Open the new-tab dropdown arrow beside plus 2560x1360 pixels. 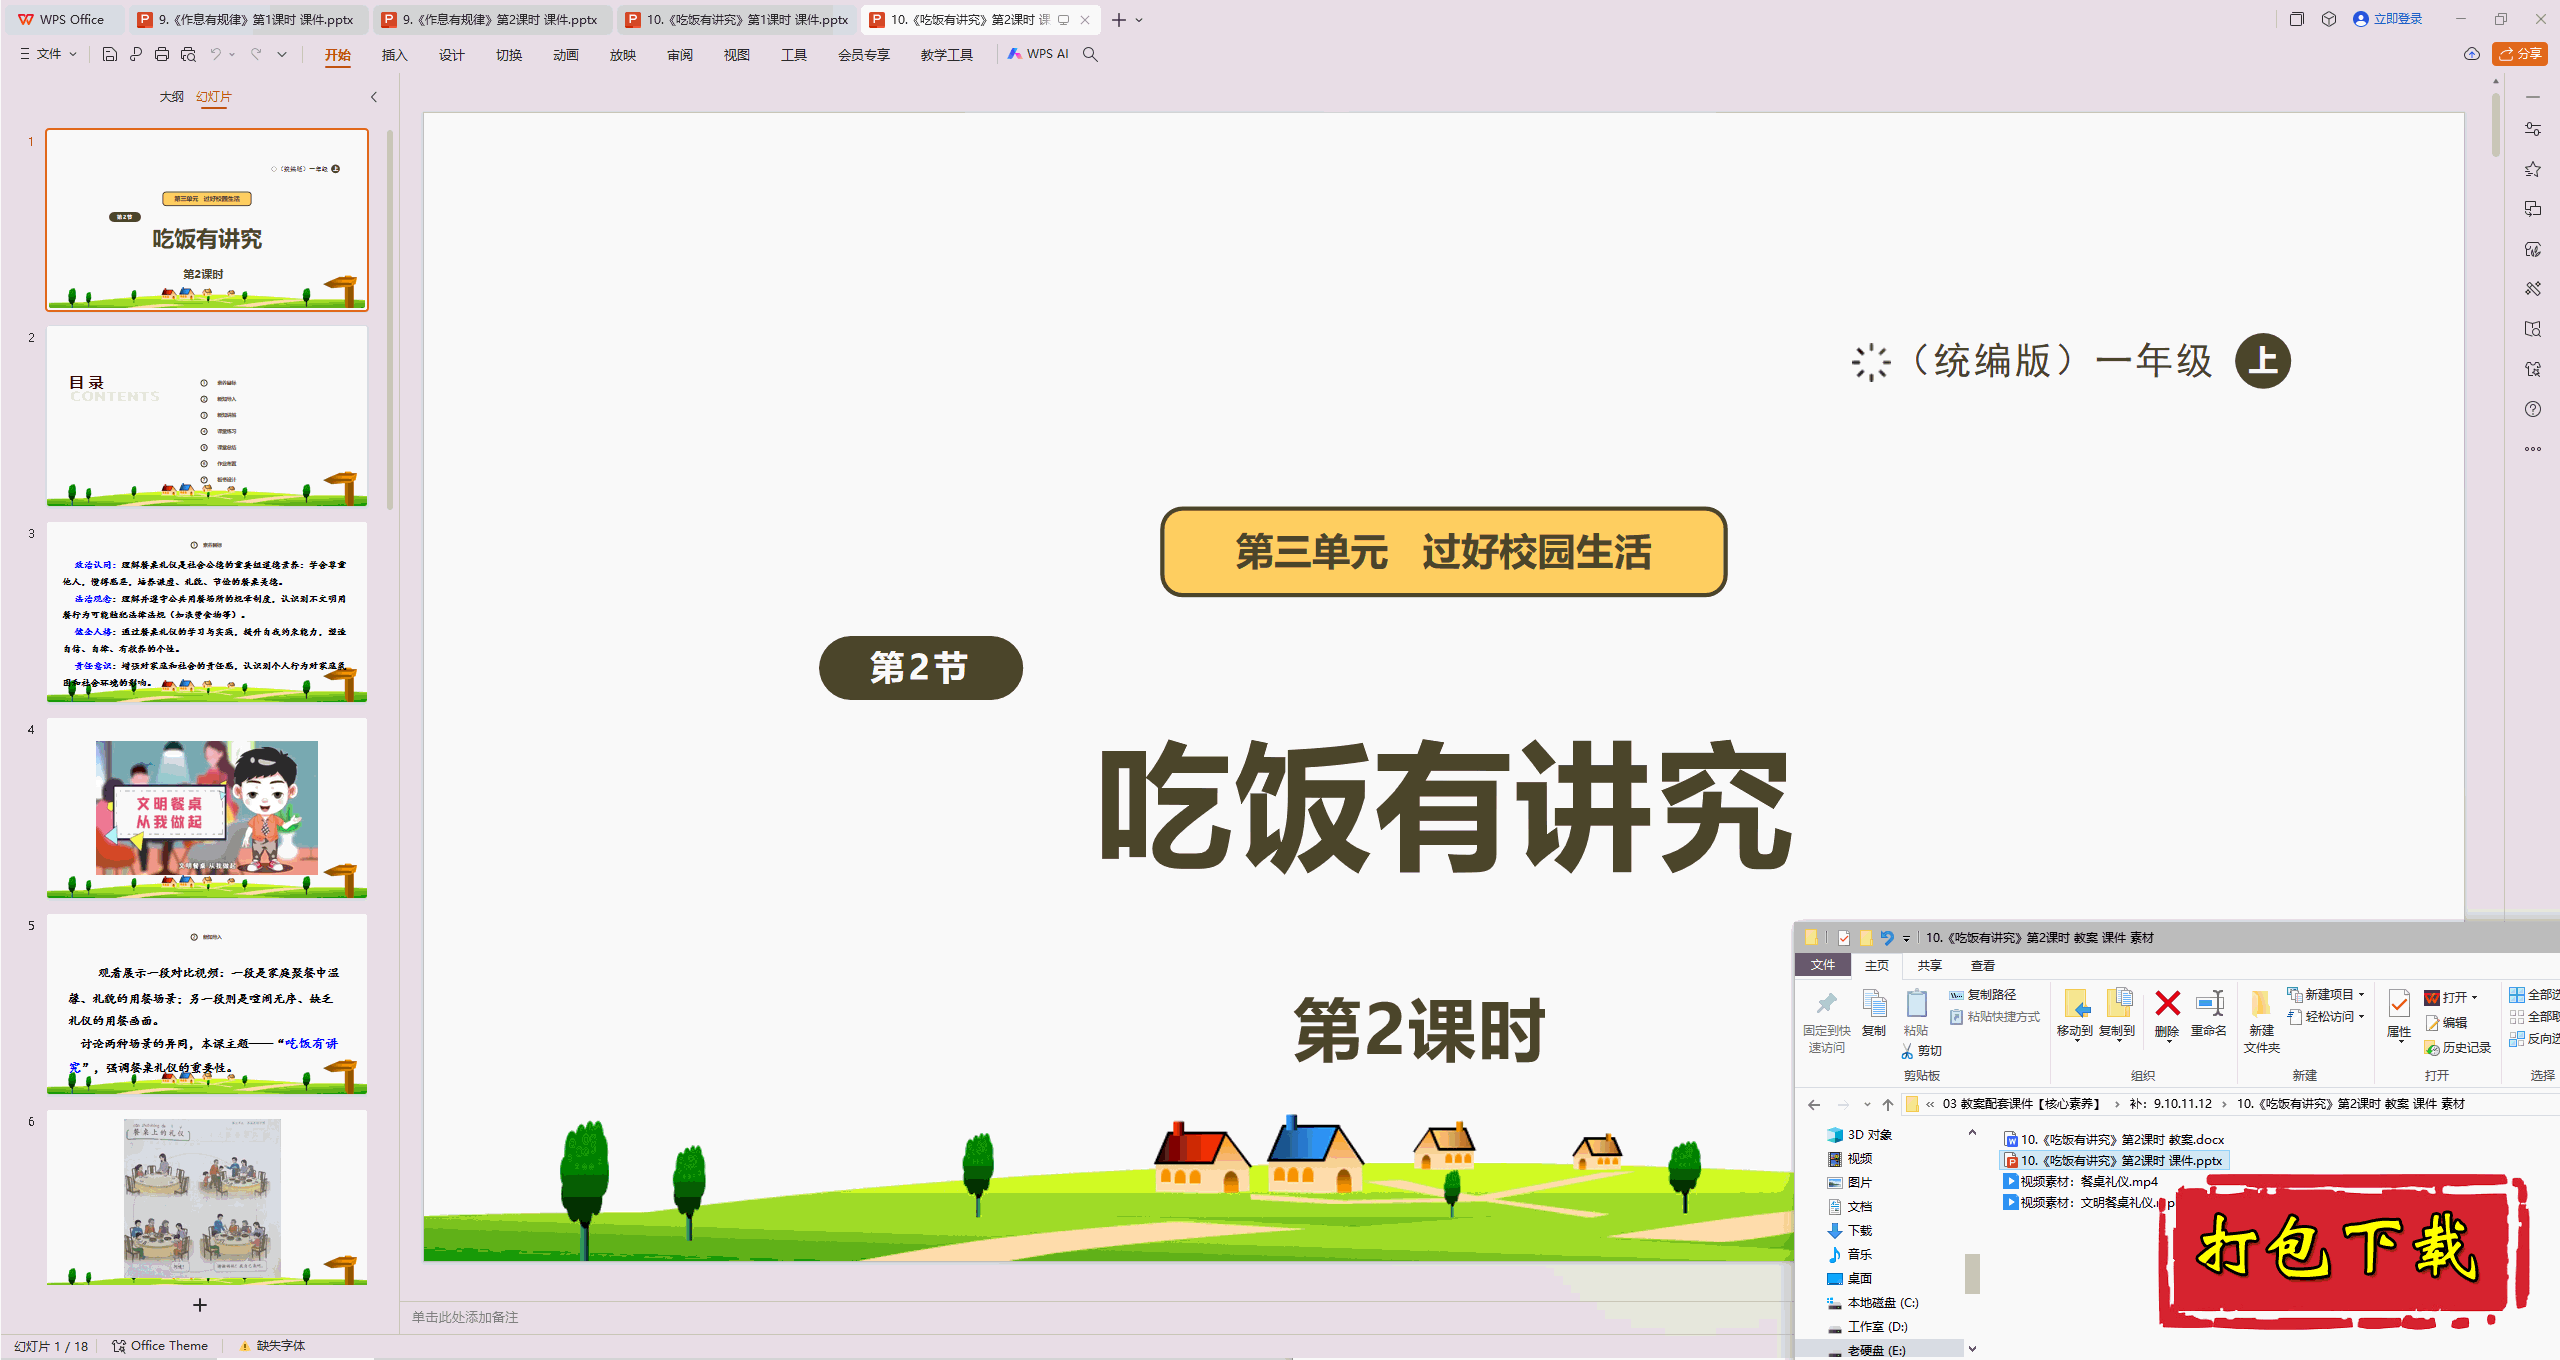pos(1139,20)
